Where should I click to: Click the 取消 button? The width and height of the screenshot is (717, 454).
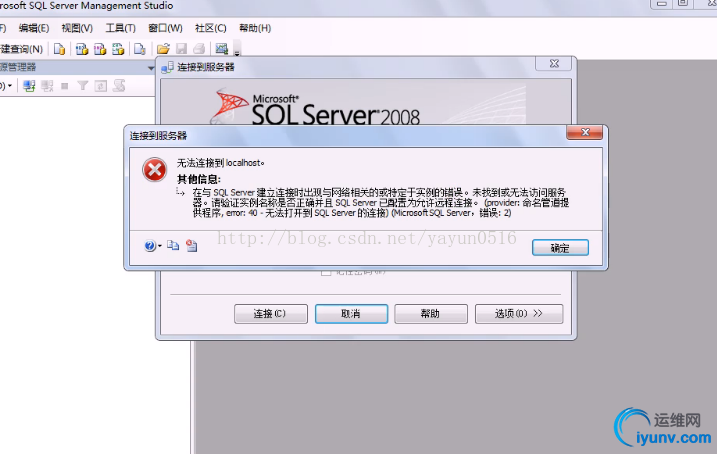click(351, 314)
